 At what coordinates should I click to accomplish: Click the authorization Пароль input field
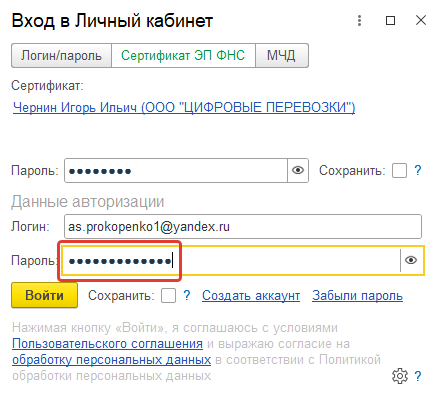coord(231,261)
